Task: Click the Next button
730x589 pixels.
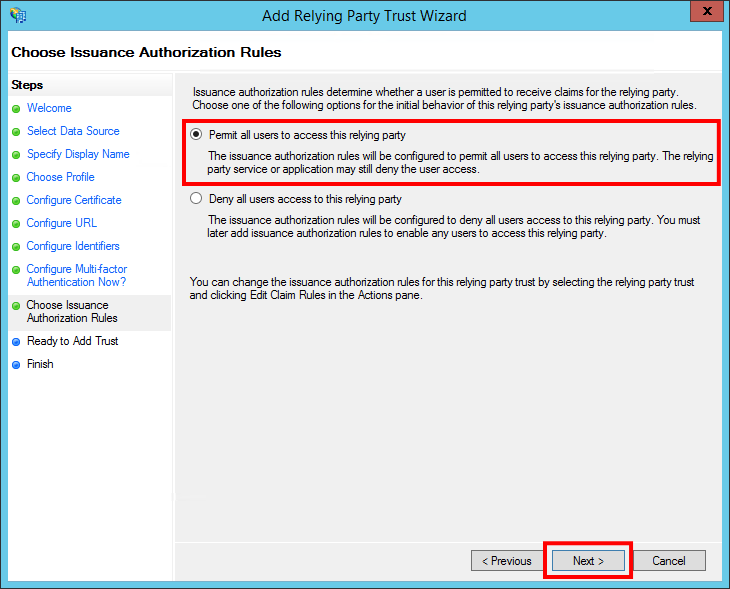Action: [x=588, y=561]
